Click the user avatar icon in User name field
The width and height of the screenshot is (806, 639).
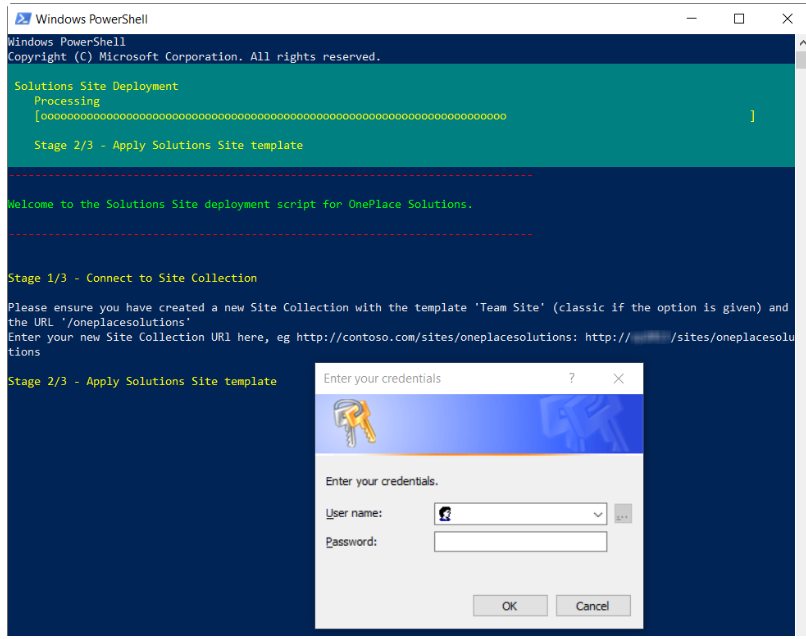(445, 514)
